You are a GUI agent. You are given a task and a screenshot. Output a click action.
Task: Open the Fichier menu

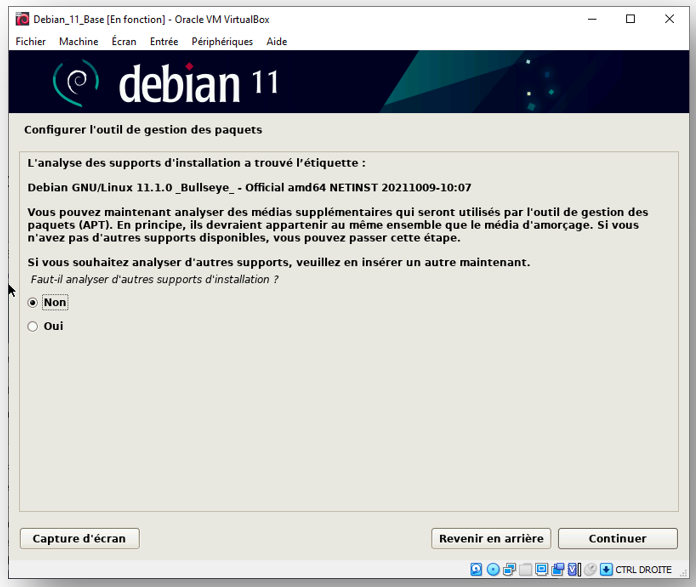31,41
